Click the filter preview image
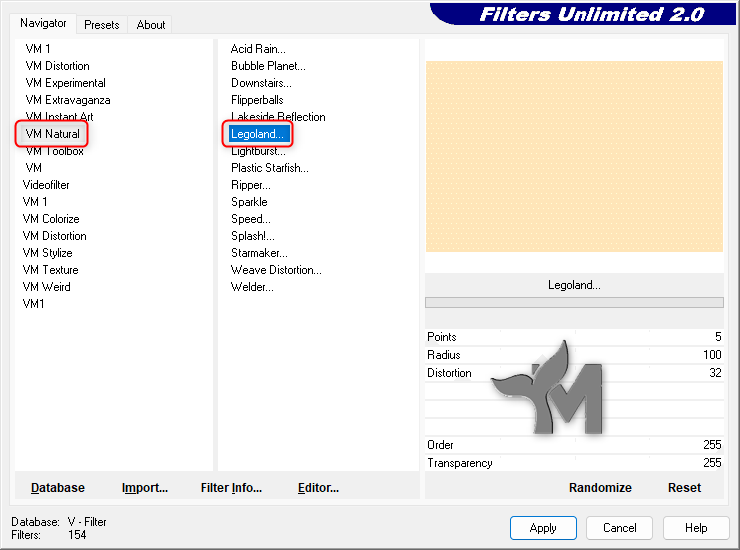Image resolution: width=740 pixels, height=550 pixels. click(x=574, y=156)
